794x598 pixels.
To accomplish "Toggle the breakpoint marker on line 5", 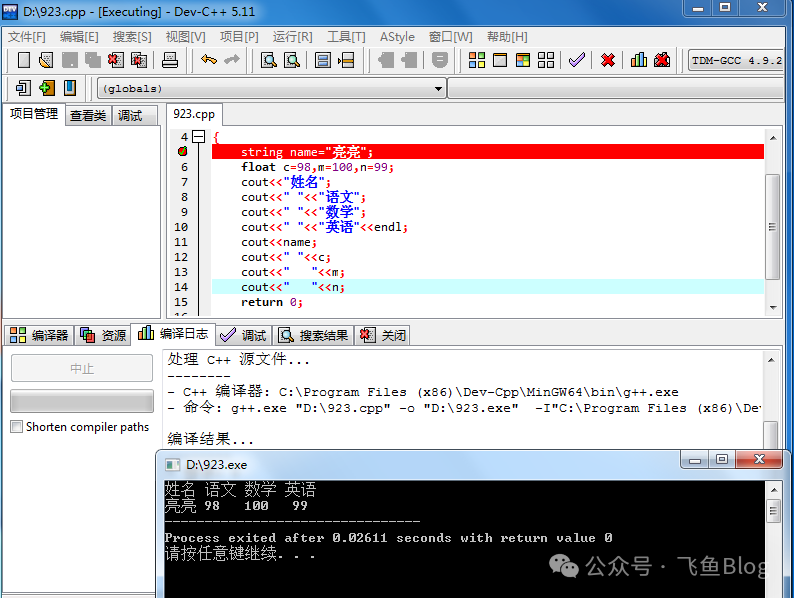I will (x=183, y=151).
